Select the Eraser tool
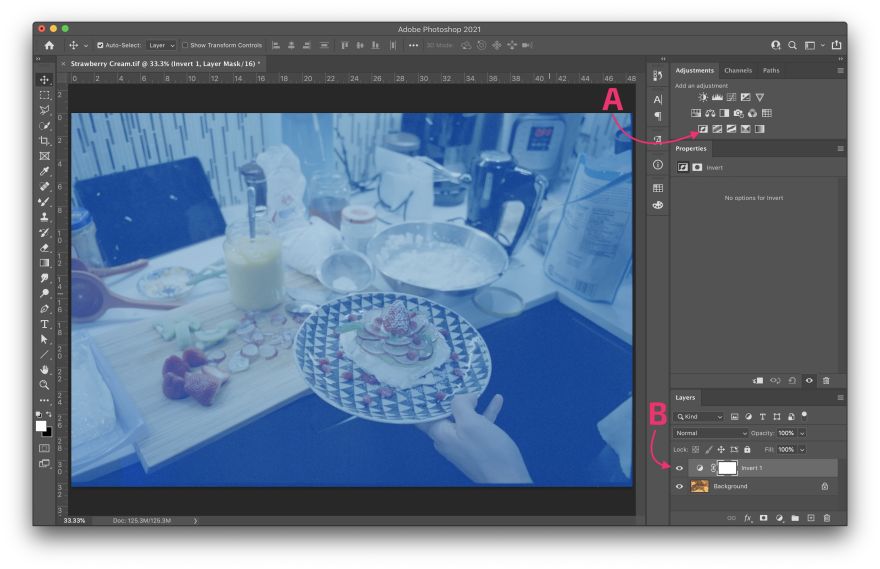880x569 pixels. (44, 247)
